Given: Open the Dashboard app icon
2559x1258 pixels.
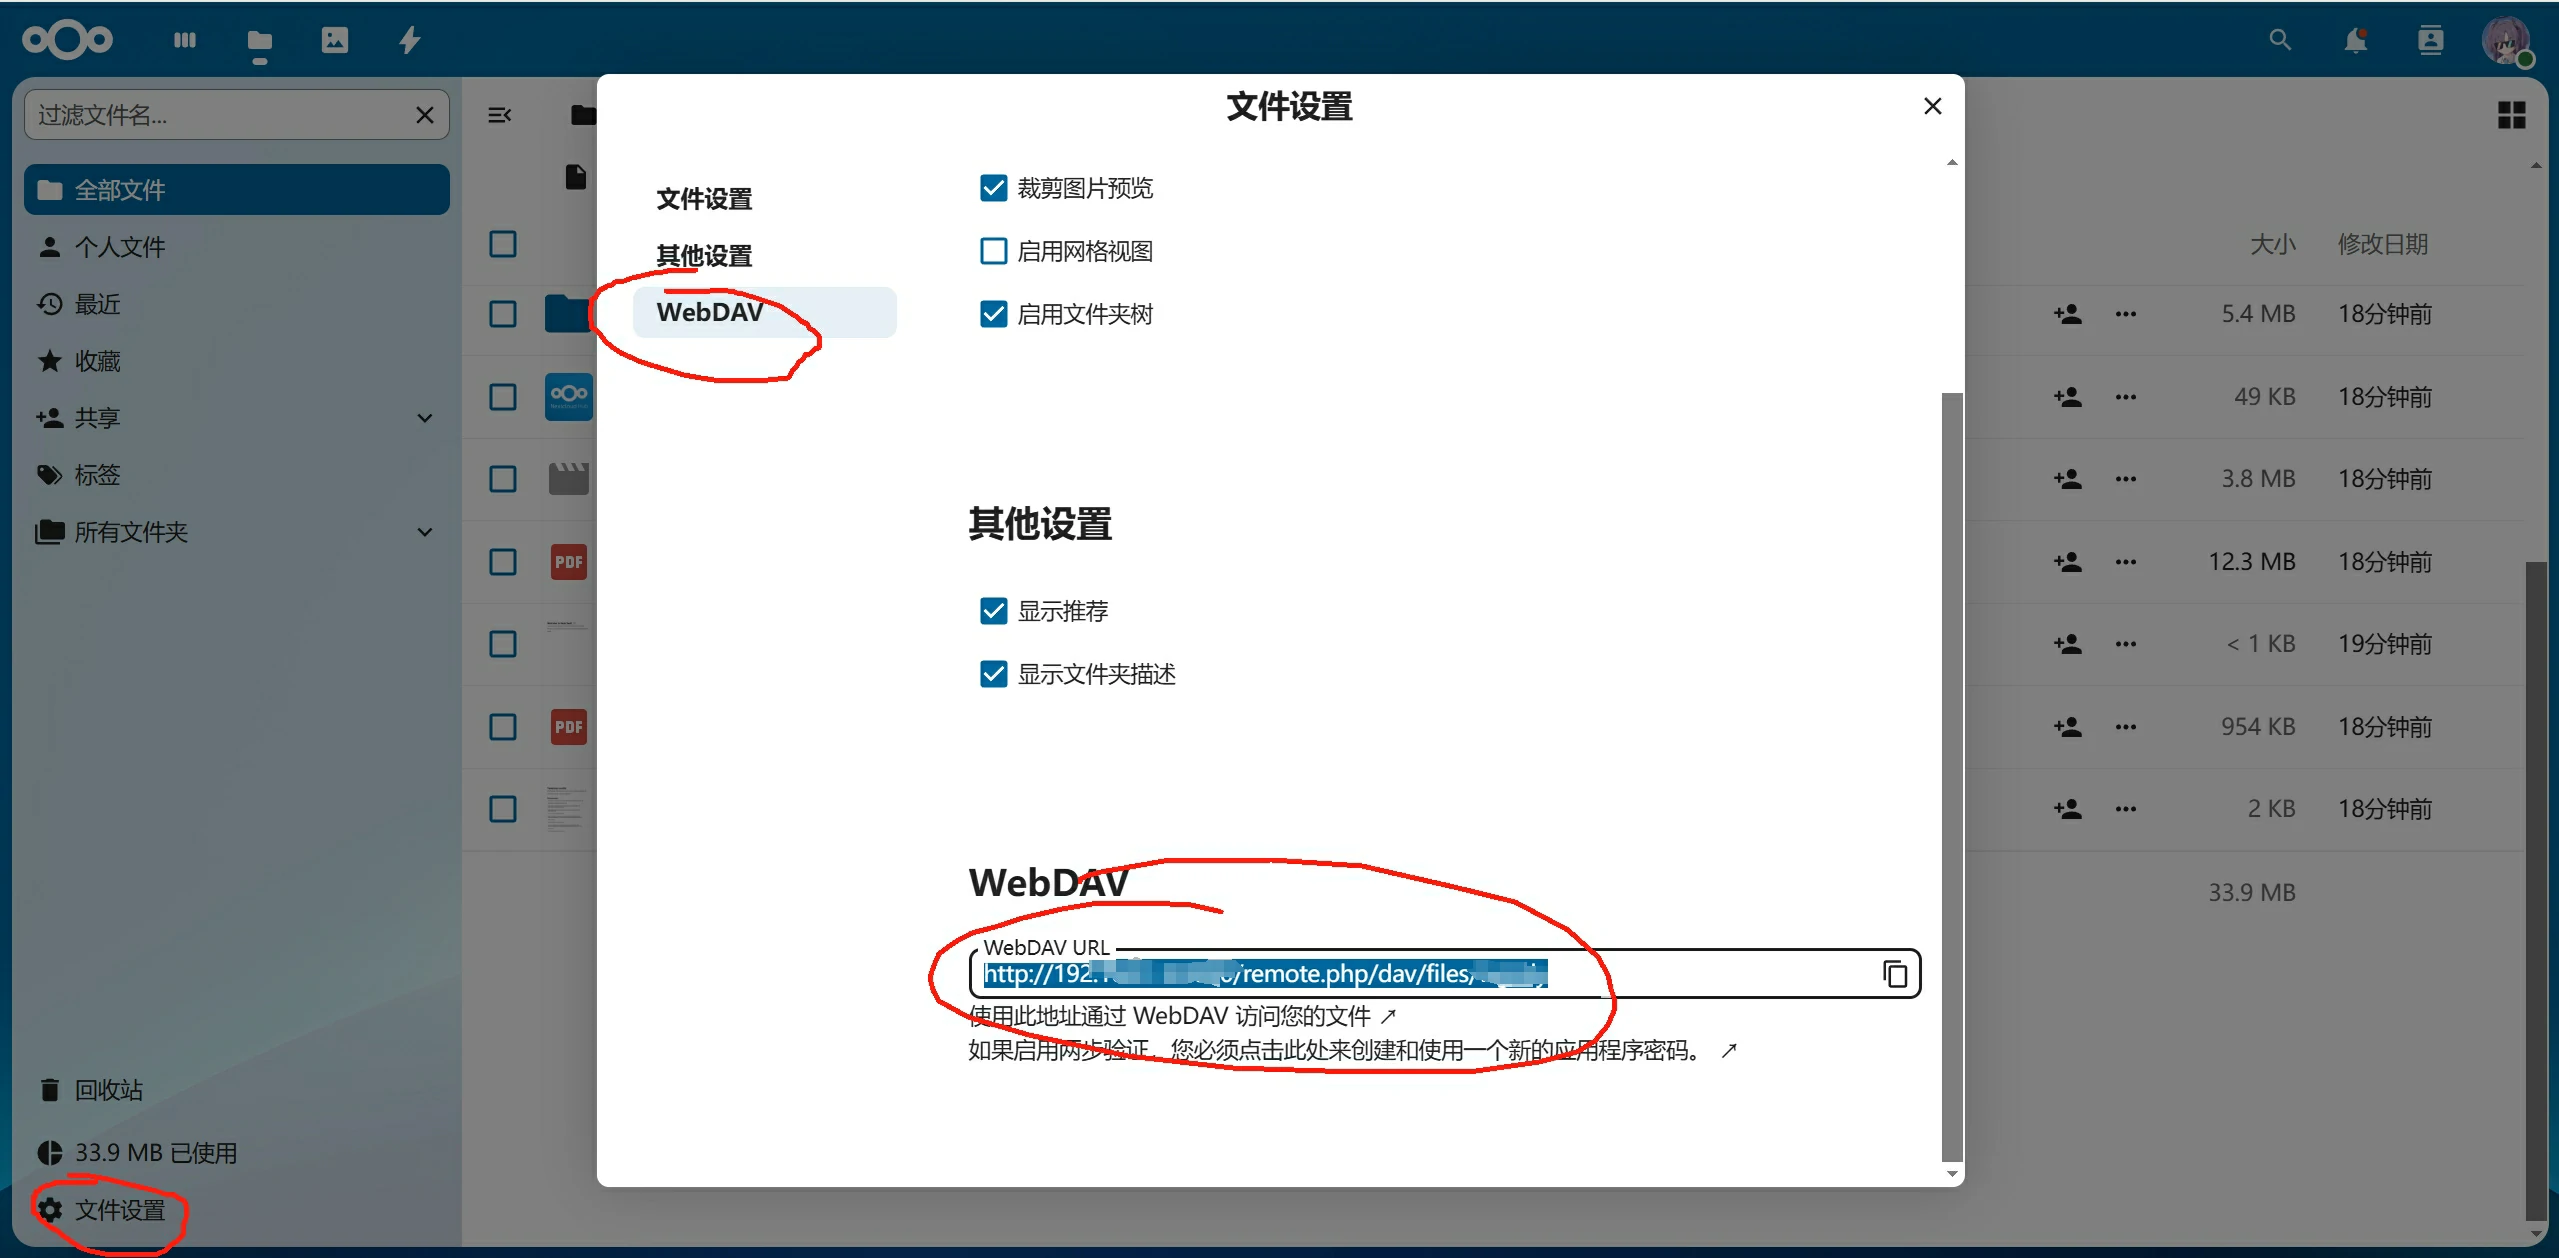Looking at the screenshot, I should [185, 40].
